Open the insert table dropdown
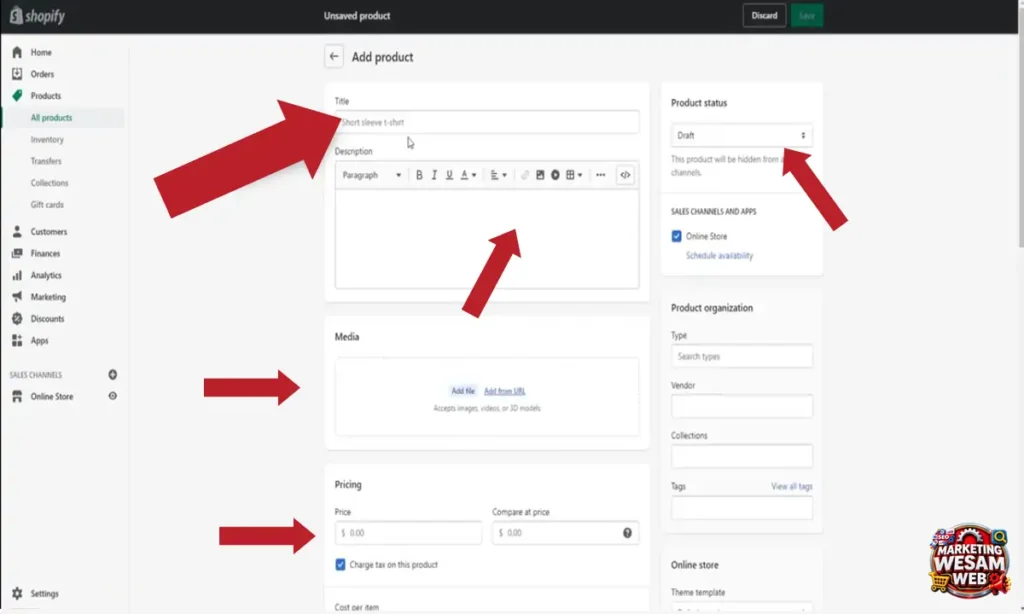The width and height of the screenshot is (1024, 614). pyautogui.click(x=574, y=175)
